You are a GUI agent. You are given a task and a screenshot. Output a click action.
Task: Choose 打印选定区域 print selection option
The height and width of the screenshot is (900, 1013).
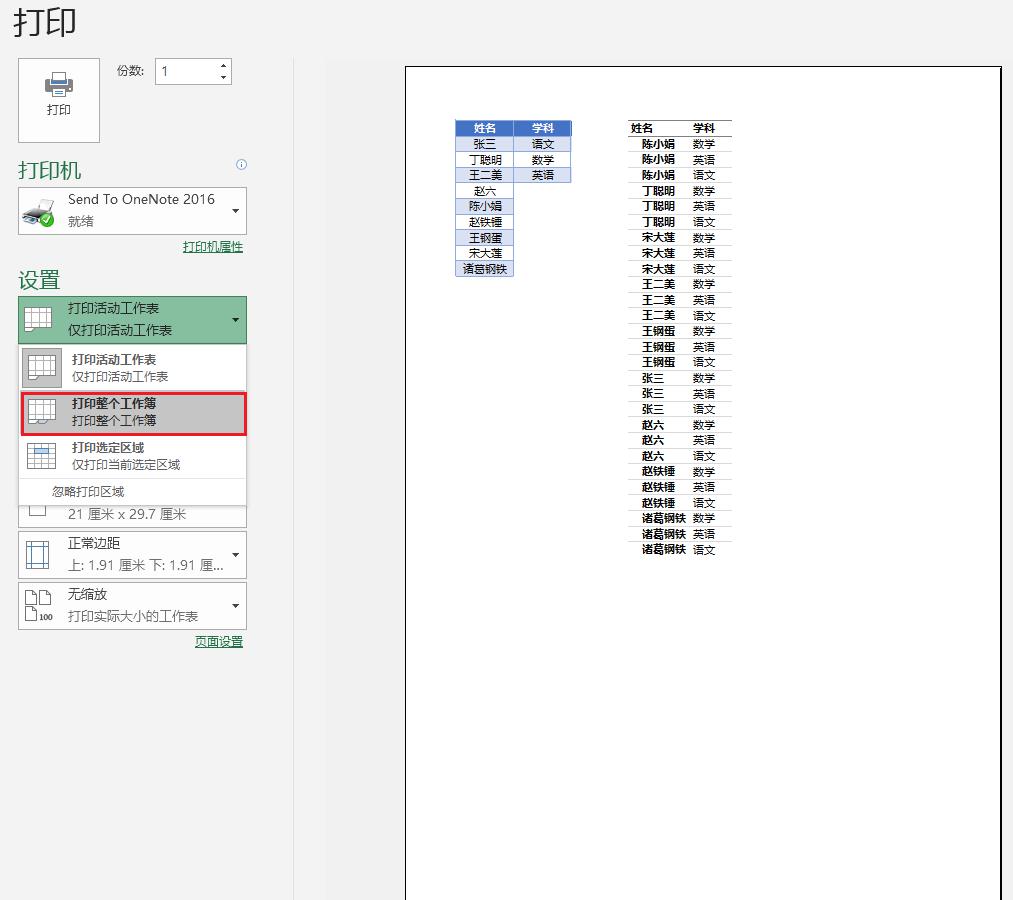pos(133,456)
